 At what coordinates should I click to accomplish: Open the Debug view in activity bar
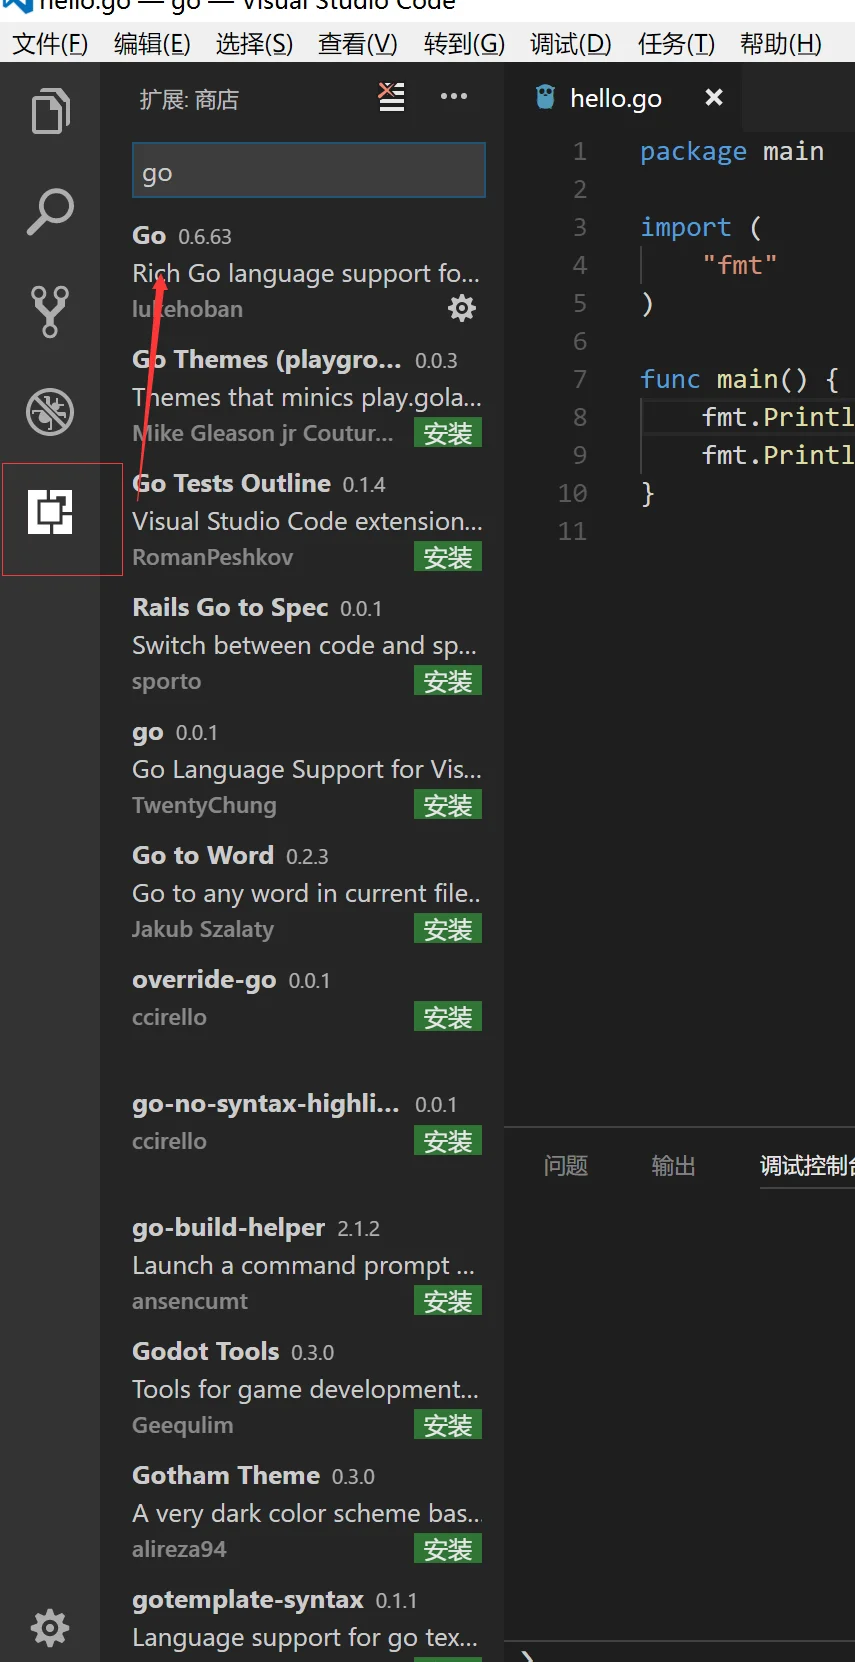click(x=50, y=411)
